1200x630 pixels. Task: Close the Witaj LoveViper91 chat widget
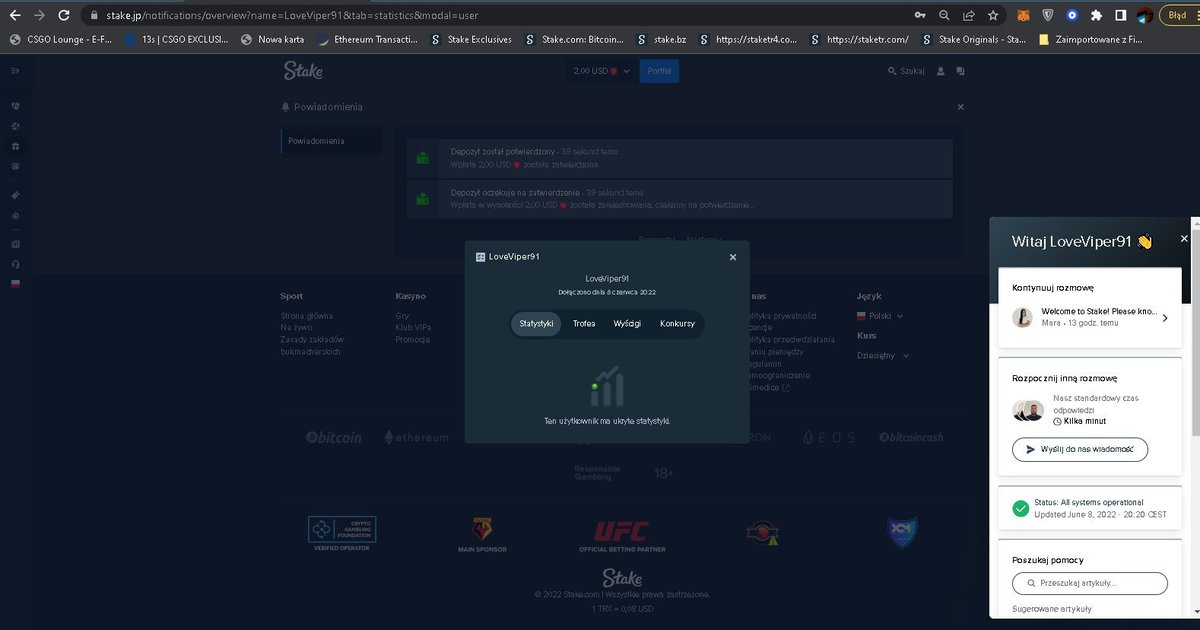tap(1184, 239)
